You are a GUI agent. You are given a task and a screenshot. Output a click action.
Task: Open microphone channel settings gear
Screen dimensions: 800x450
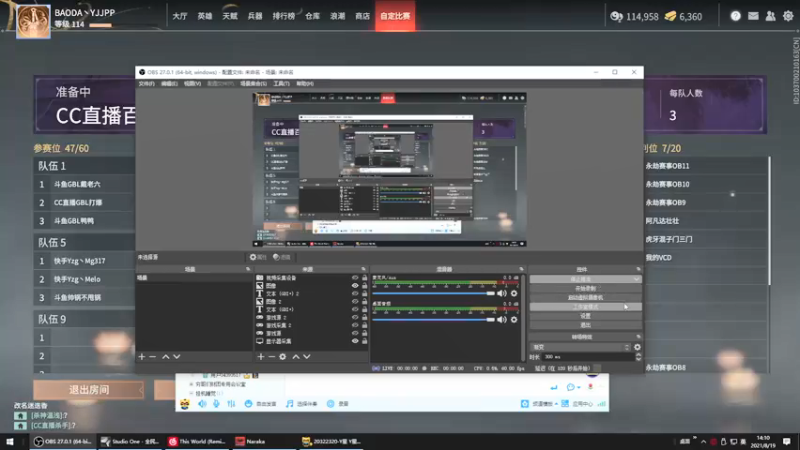click(514, 293)
